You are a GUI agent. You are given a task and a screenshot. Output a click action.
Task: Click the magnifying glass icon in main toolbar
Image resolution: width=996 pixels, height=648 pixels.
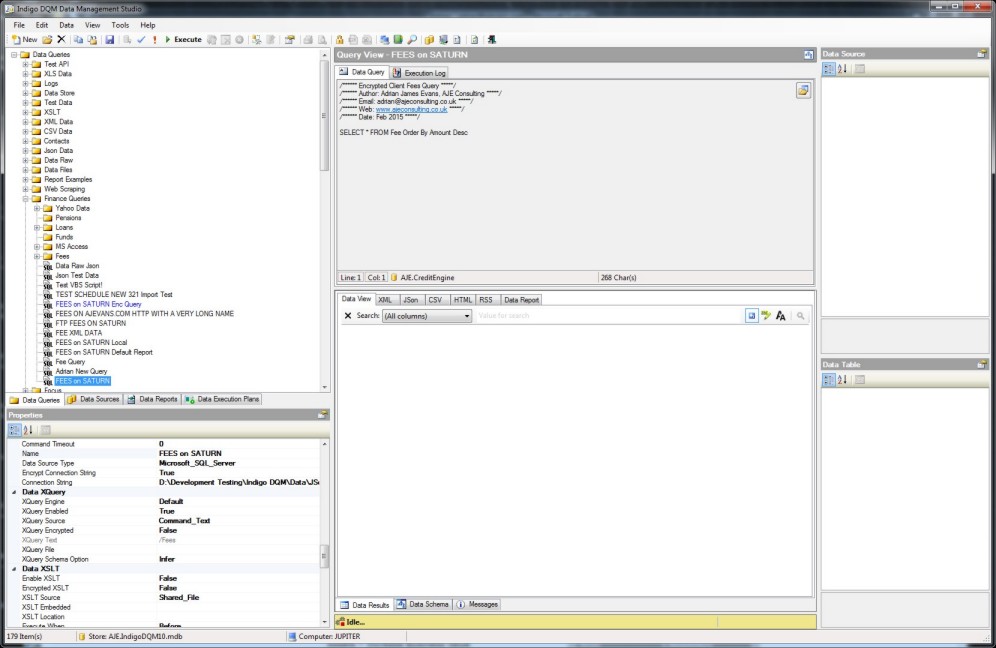412,40
